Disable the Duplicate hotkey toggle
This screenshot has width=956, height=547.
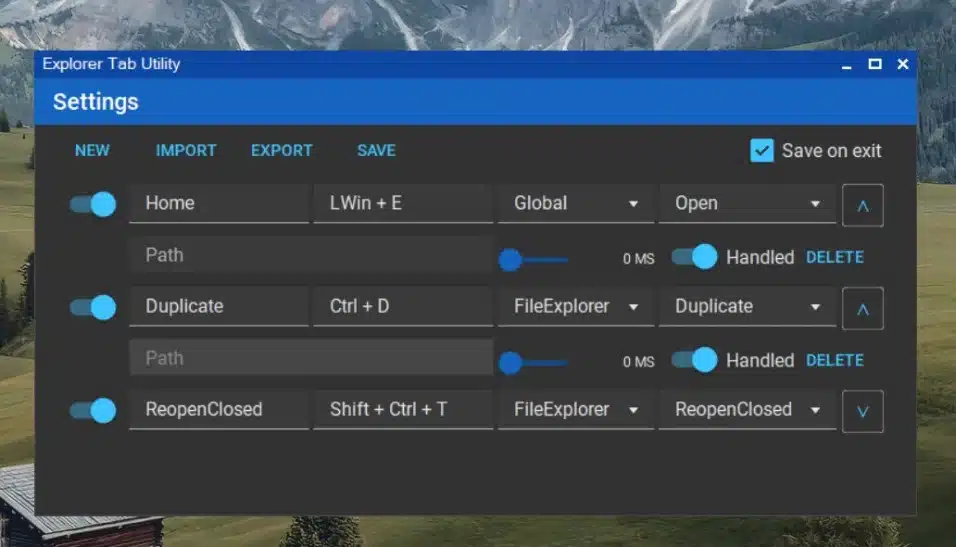(93, 307)
